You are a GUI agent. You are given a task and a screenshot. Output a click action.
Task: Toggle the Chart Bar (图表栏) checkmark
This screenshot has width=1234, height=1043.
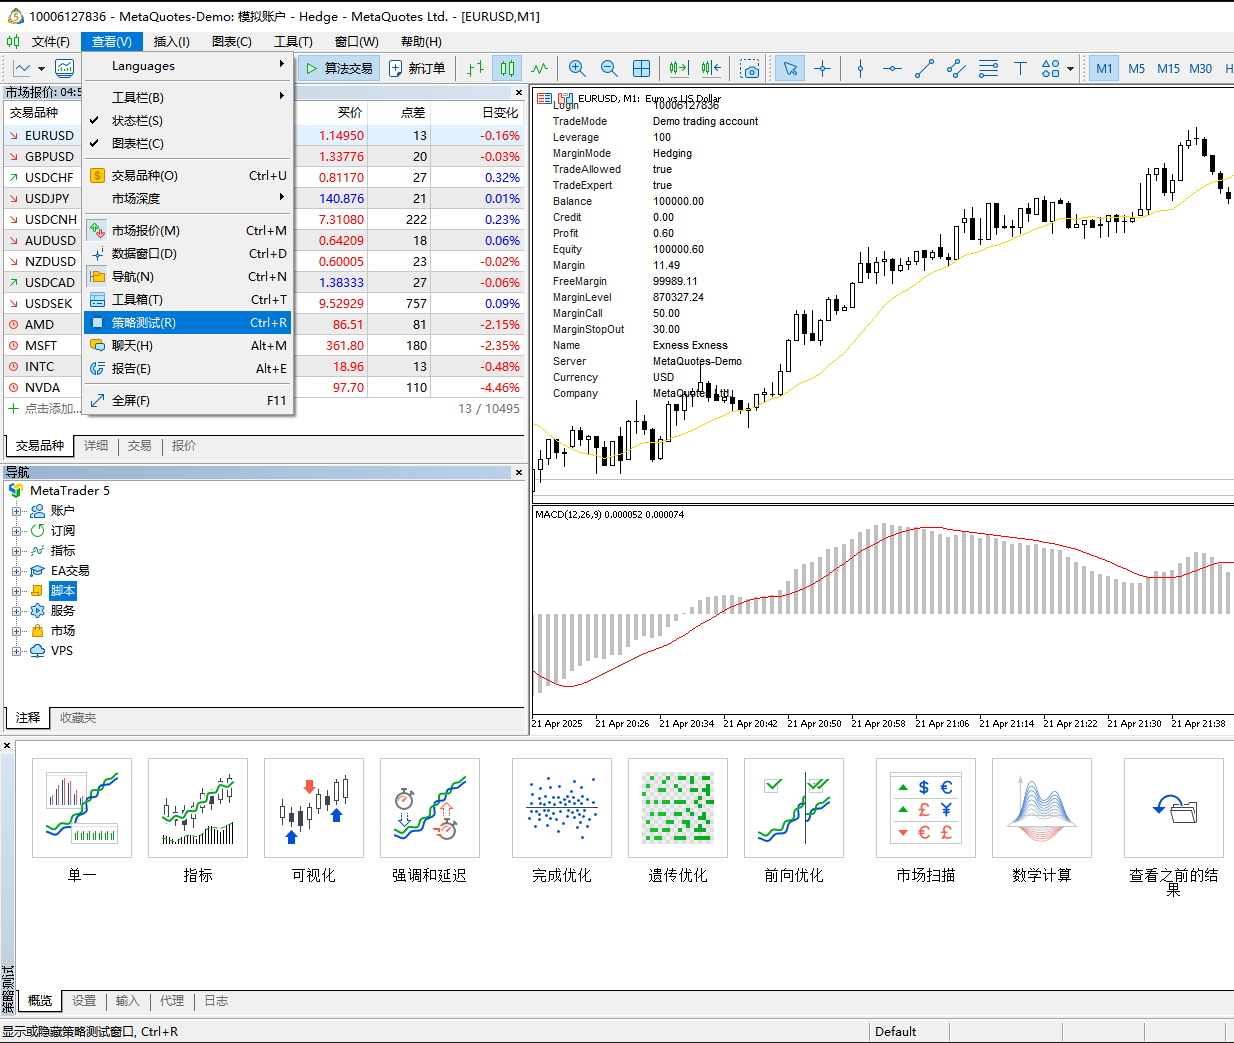(137, 143)
